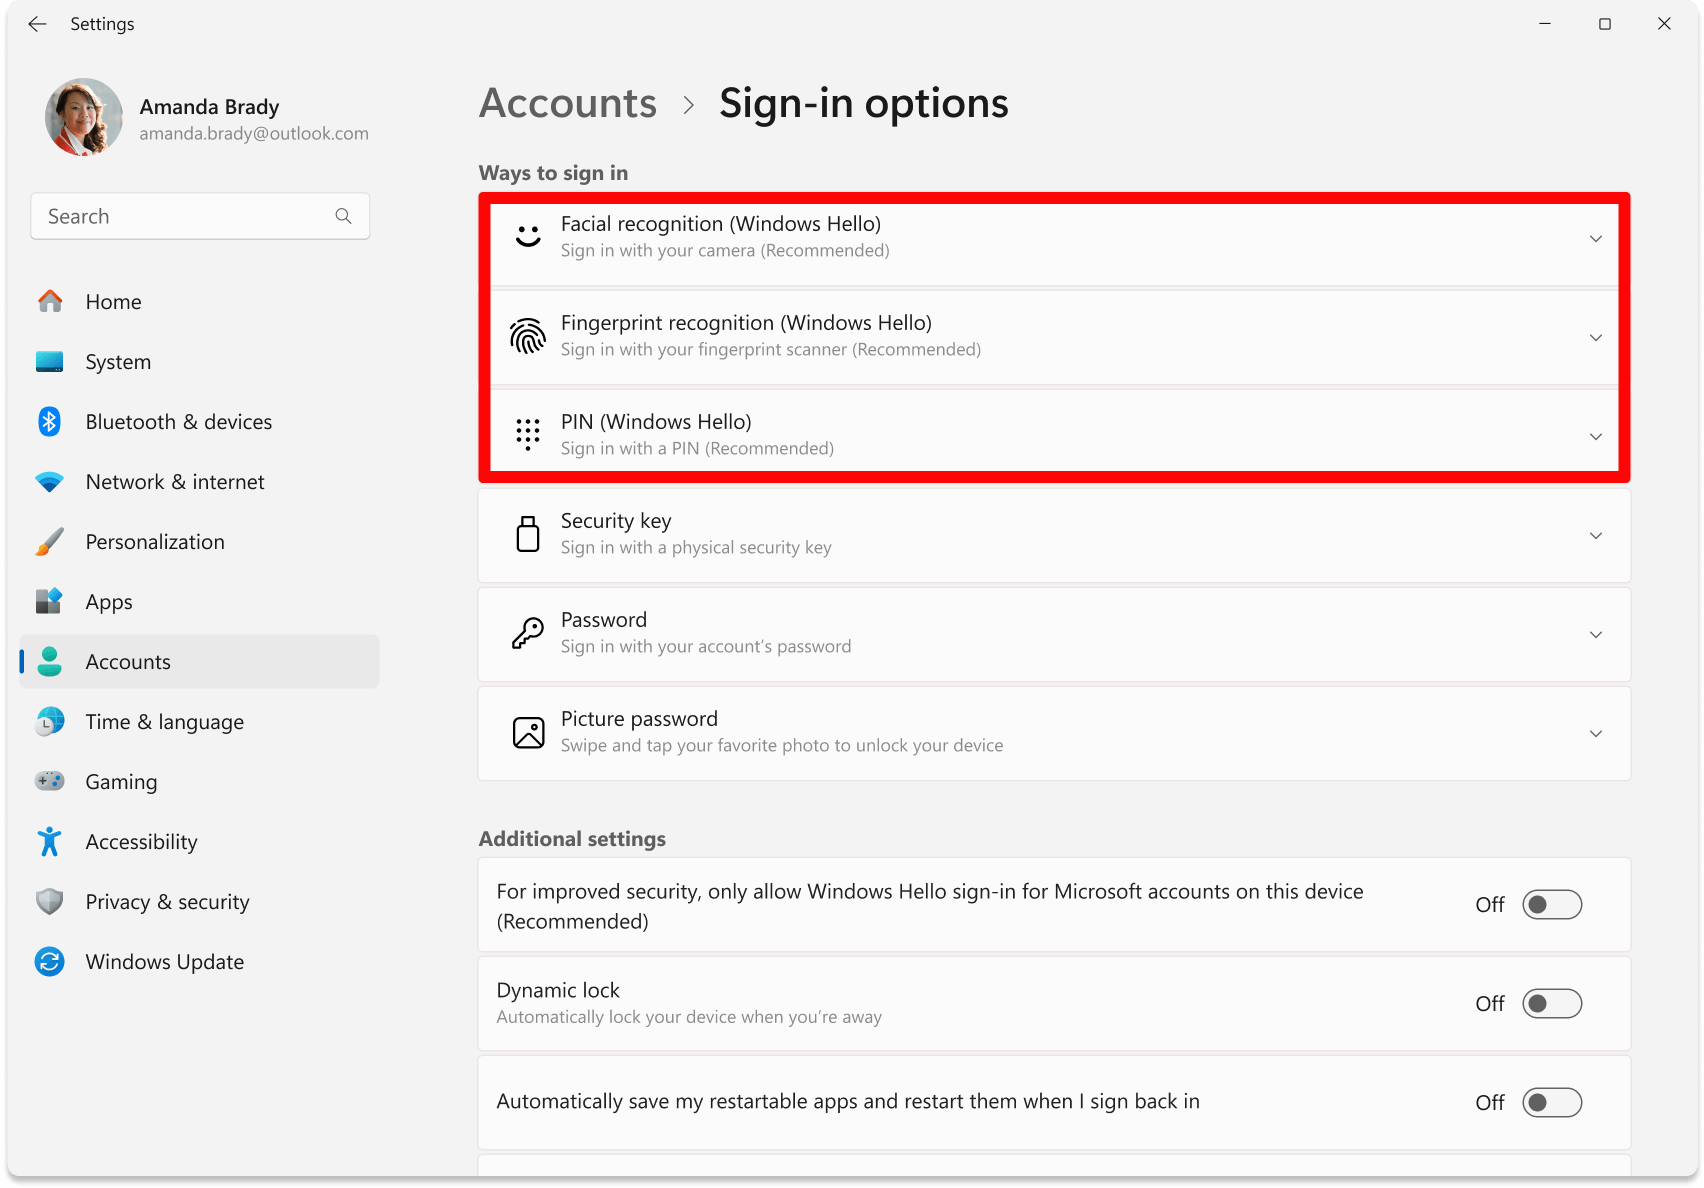1704x1188 pixels.
Task: Go back using the arrow button
Action: [x=37, y=23]
